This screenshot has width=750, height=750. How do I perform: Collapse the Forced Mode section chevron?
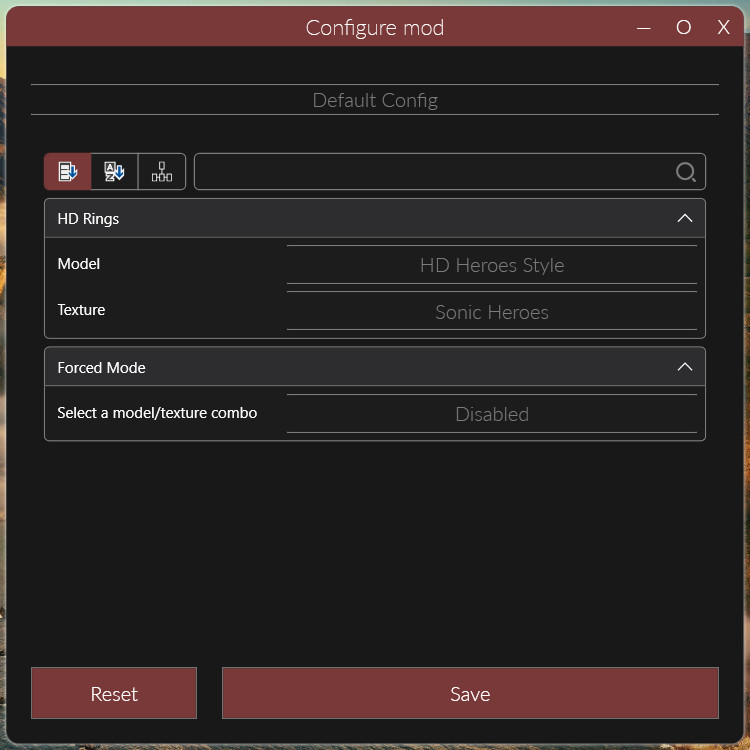coord(685,367)
